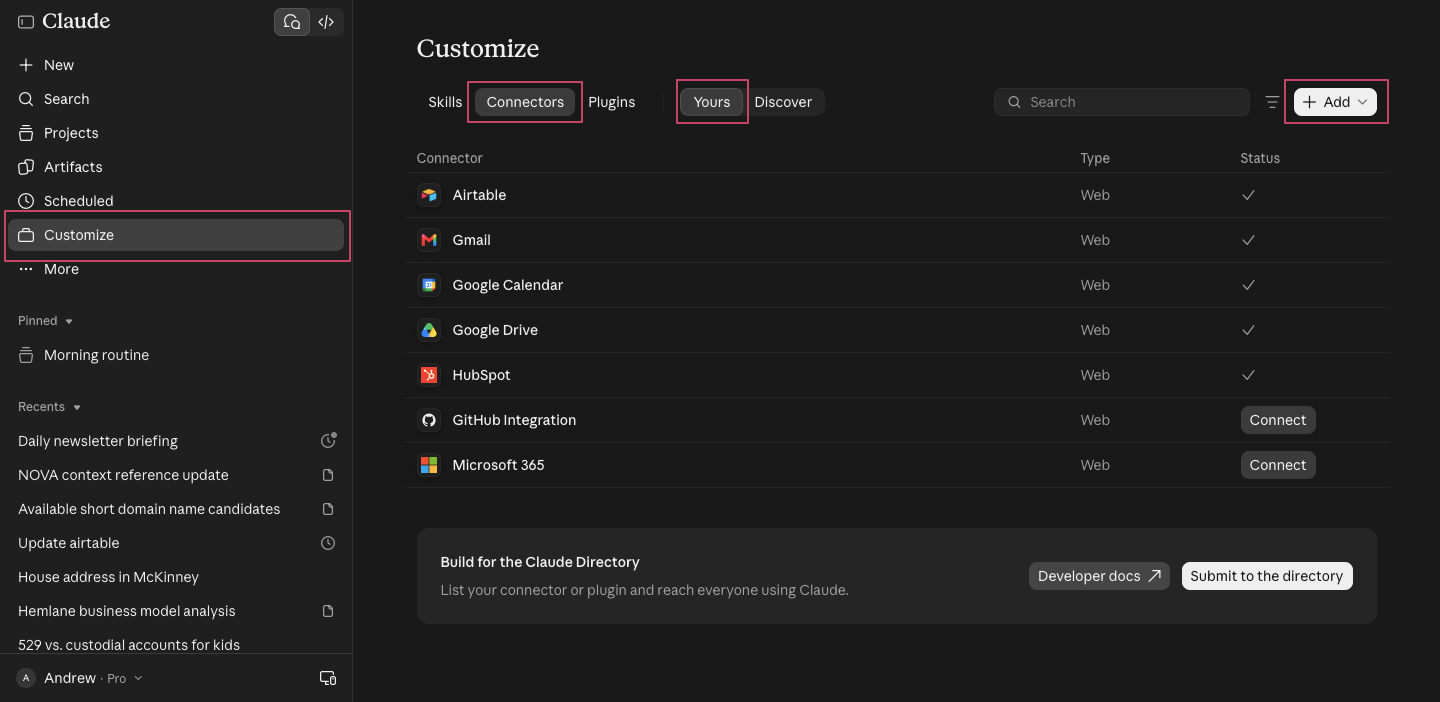The image size is (1440, 702).
Task: Open Scheduled in the sidebar
Action: pyautogui.click(x=176, y=201)
